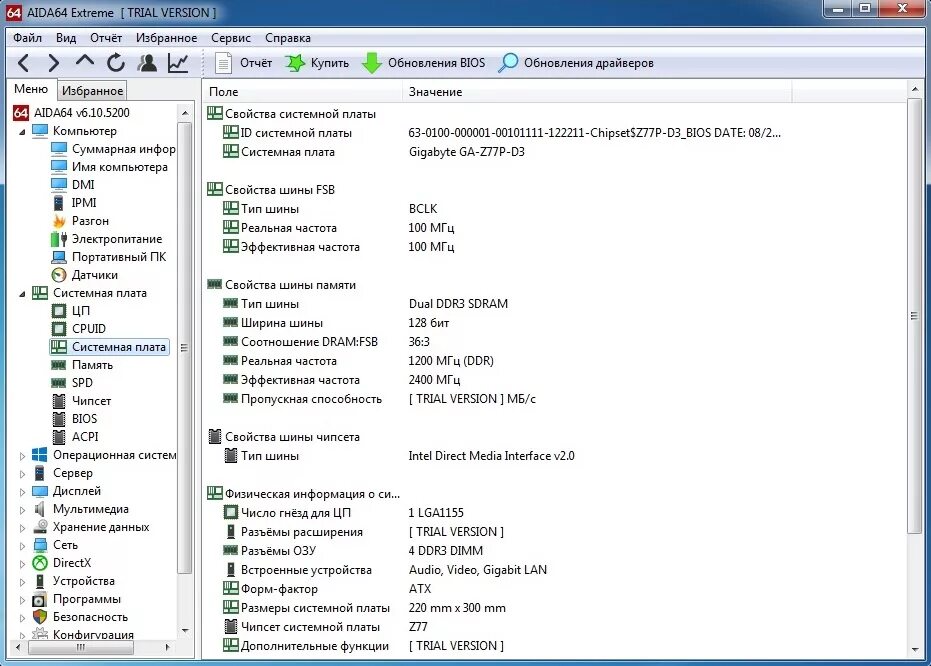Image resolution: width=931 pixels, height=666 pixels.
Task: Click the Купить buy button
Action: tap(317, 63)
